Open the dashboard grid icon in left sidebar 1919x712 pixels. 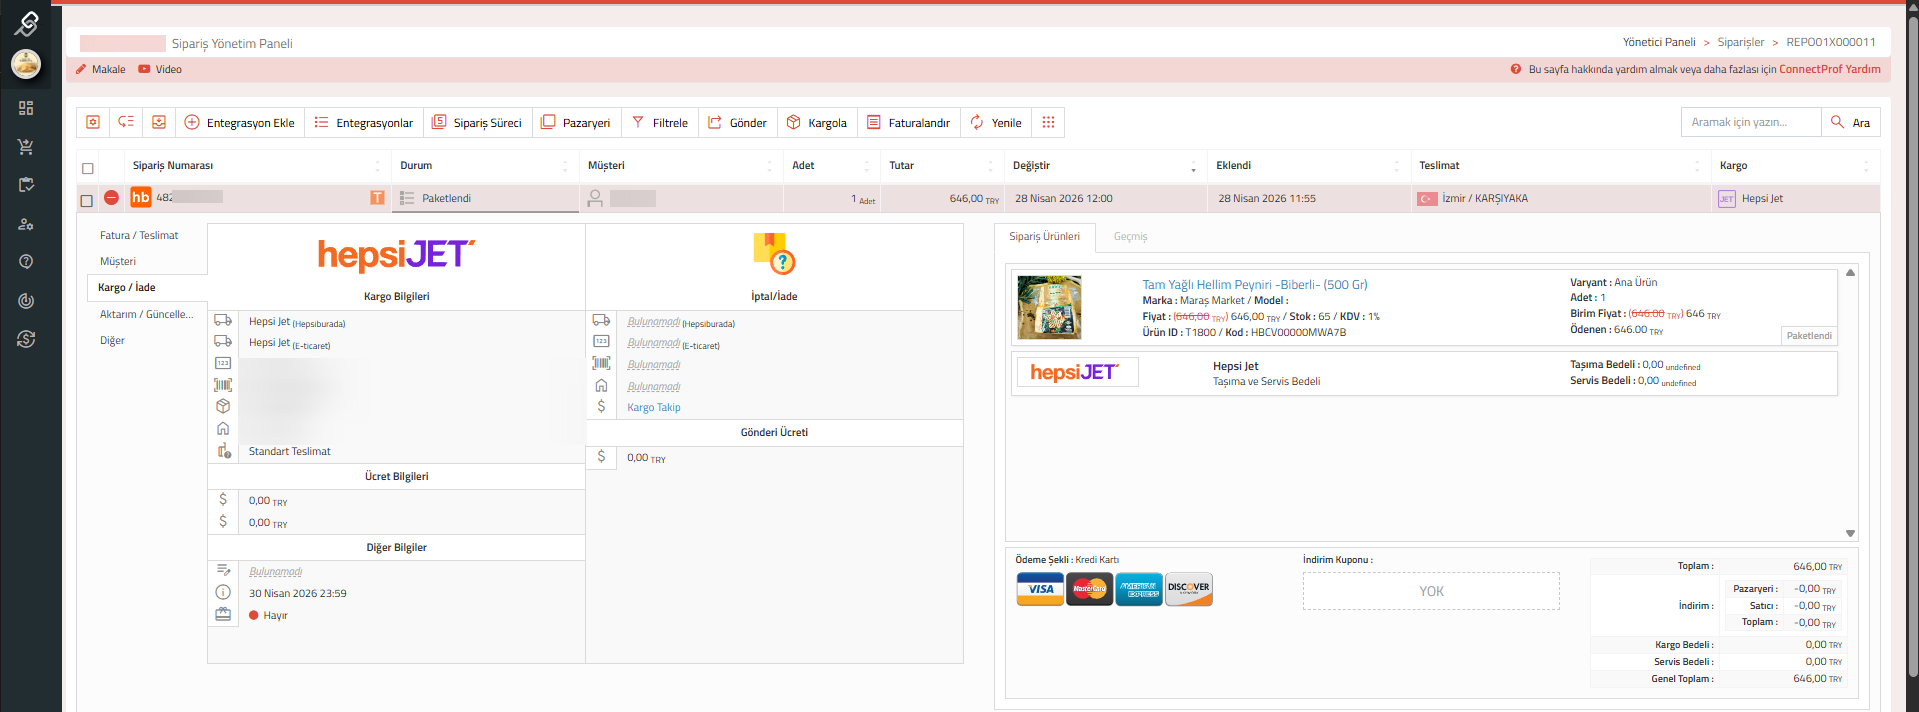click(26, 108)
